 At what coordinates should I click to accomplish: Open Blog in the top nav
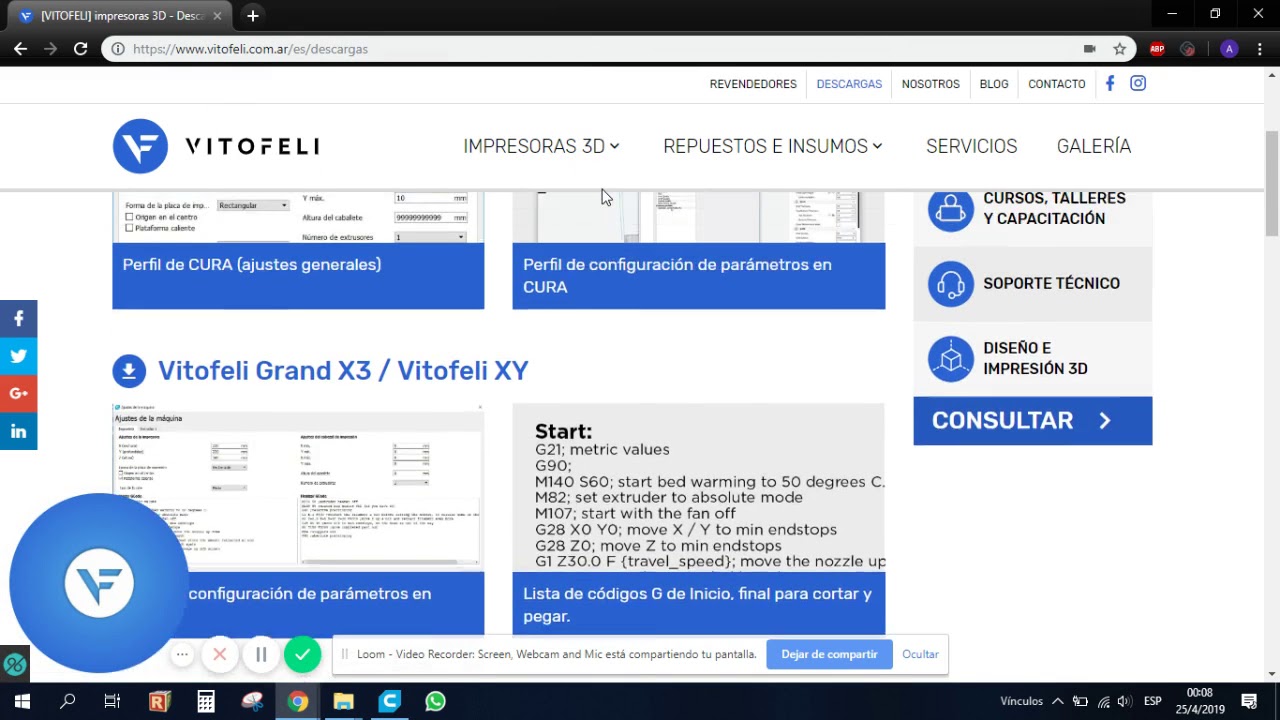coord(994,84)
